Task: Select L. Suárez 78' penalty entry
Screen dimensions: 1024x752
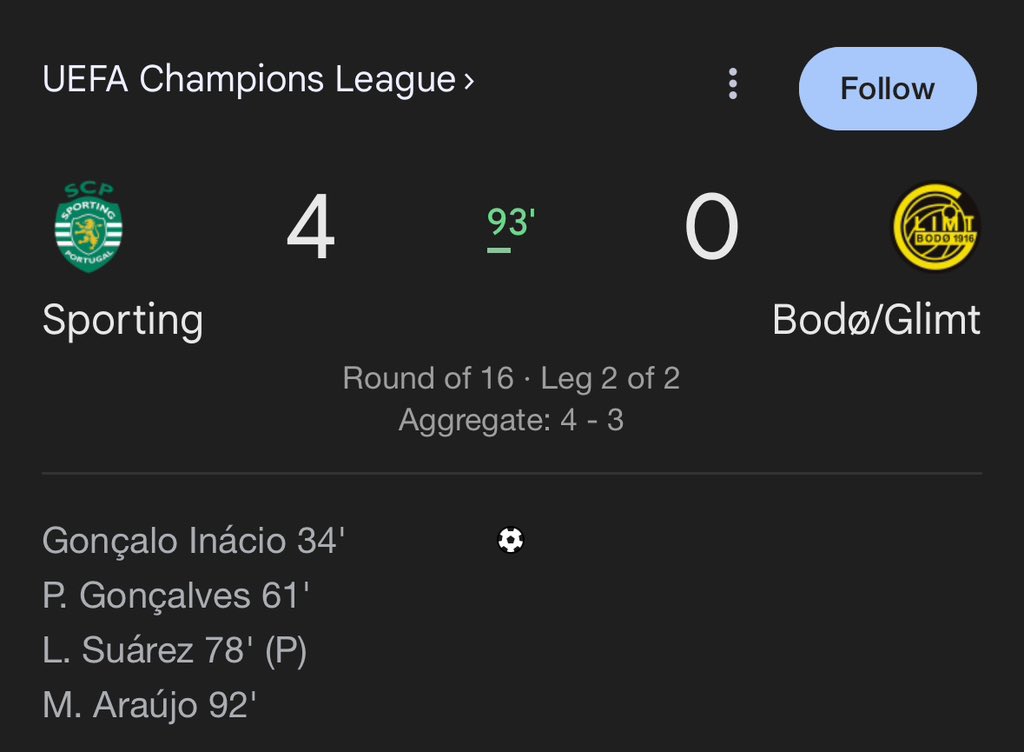Action: [174, 651]
